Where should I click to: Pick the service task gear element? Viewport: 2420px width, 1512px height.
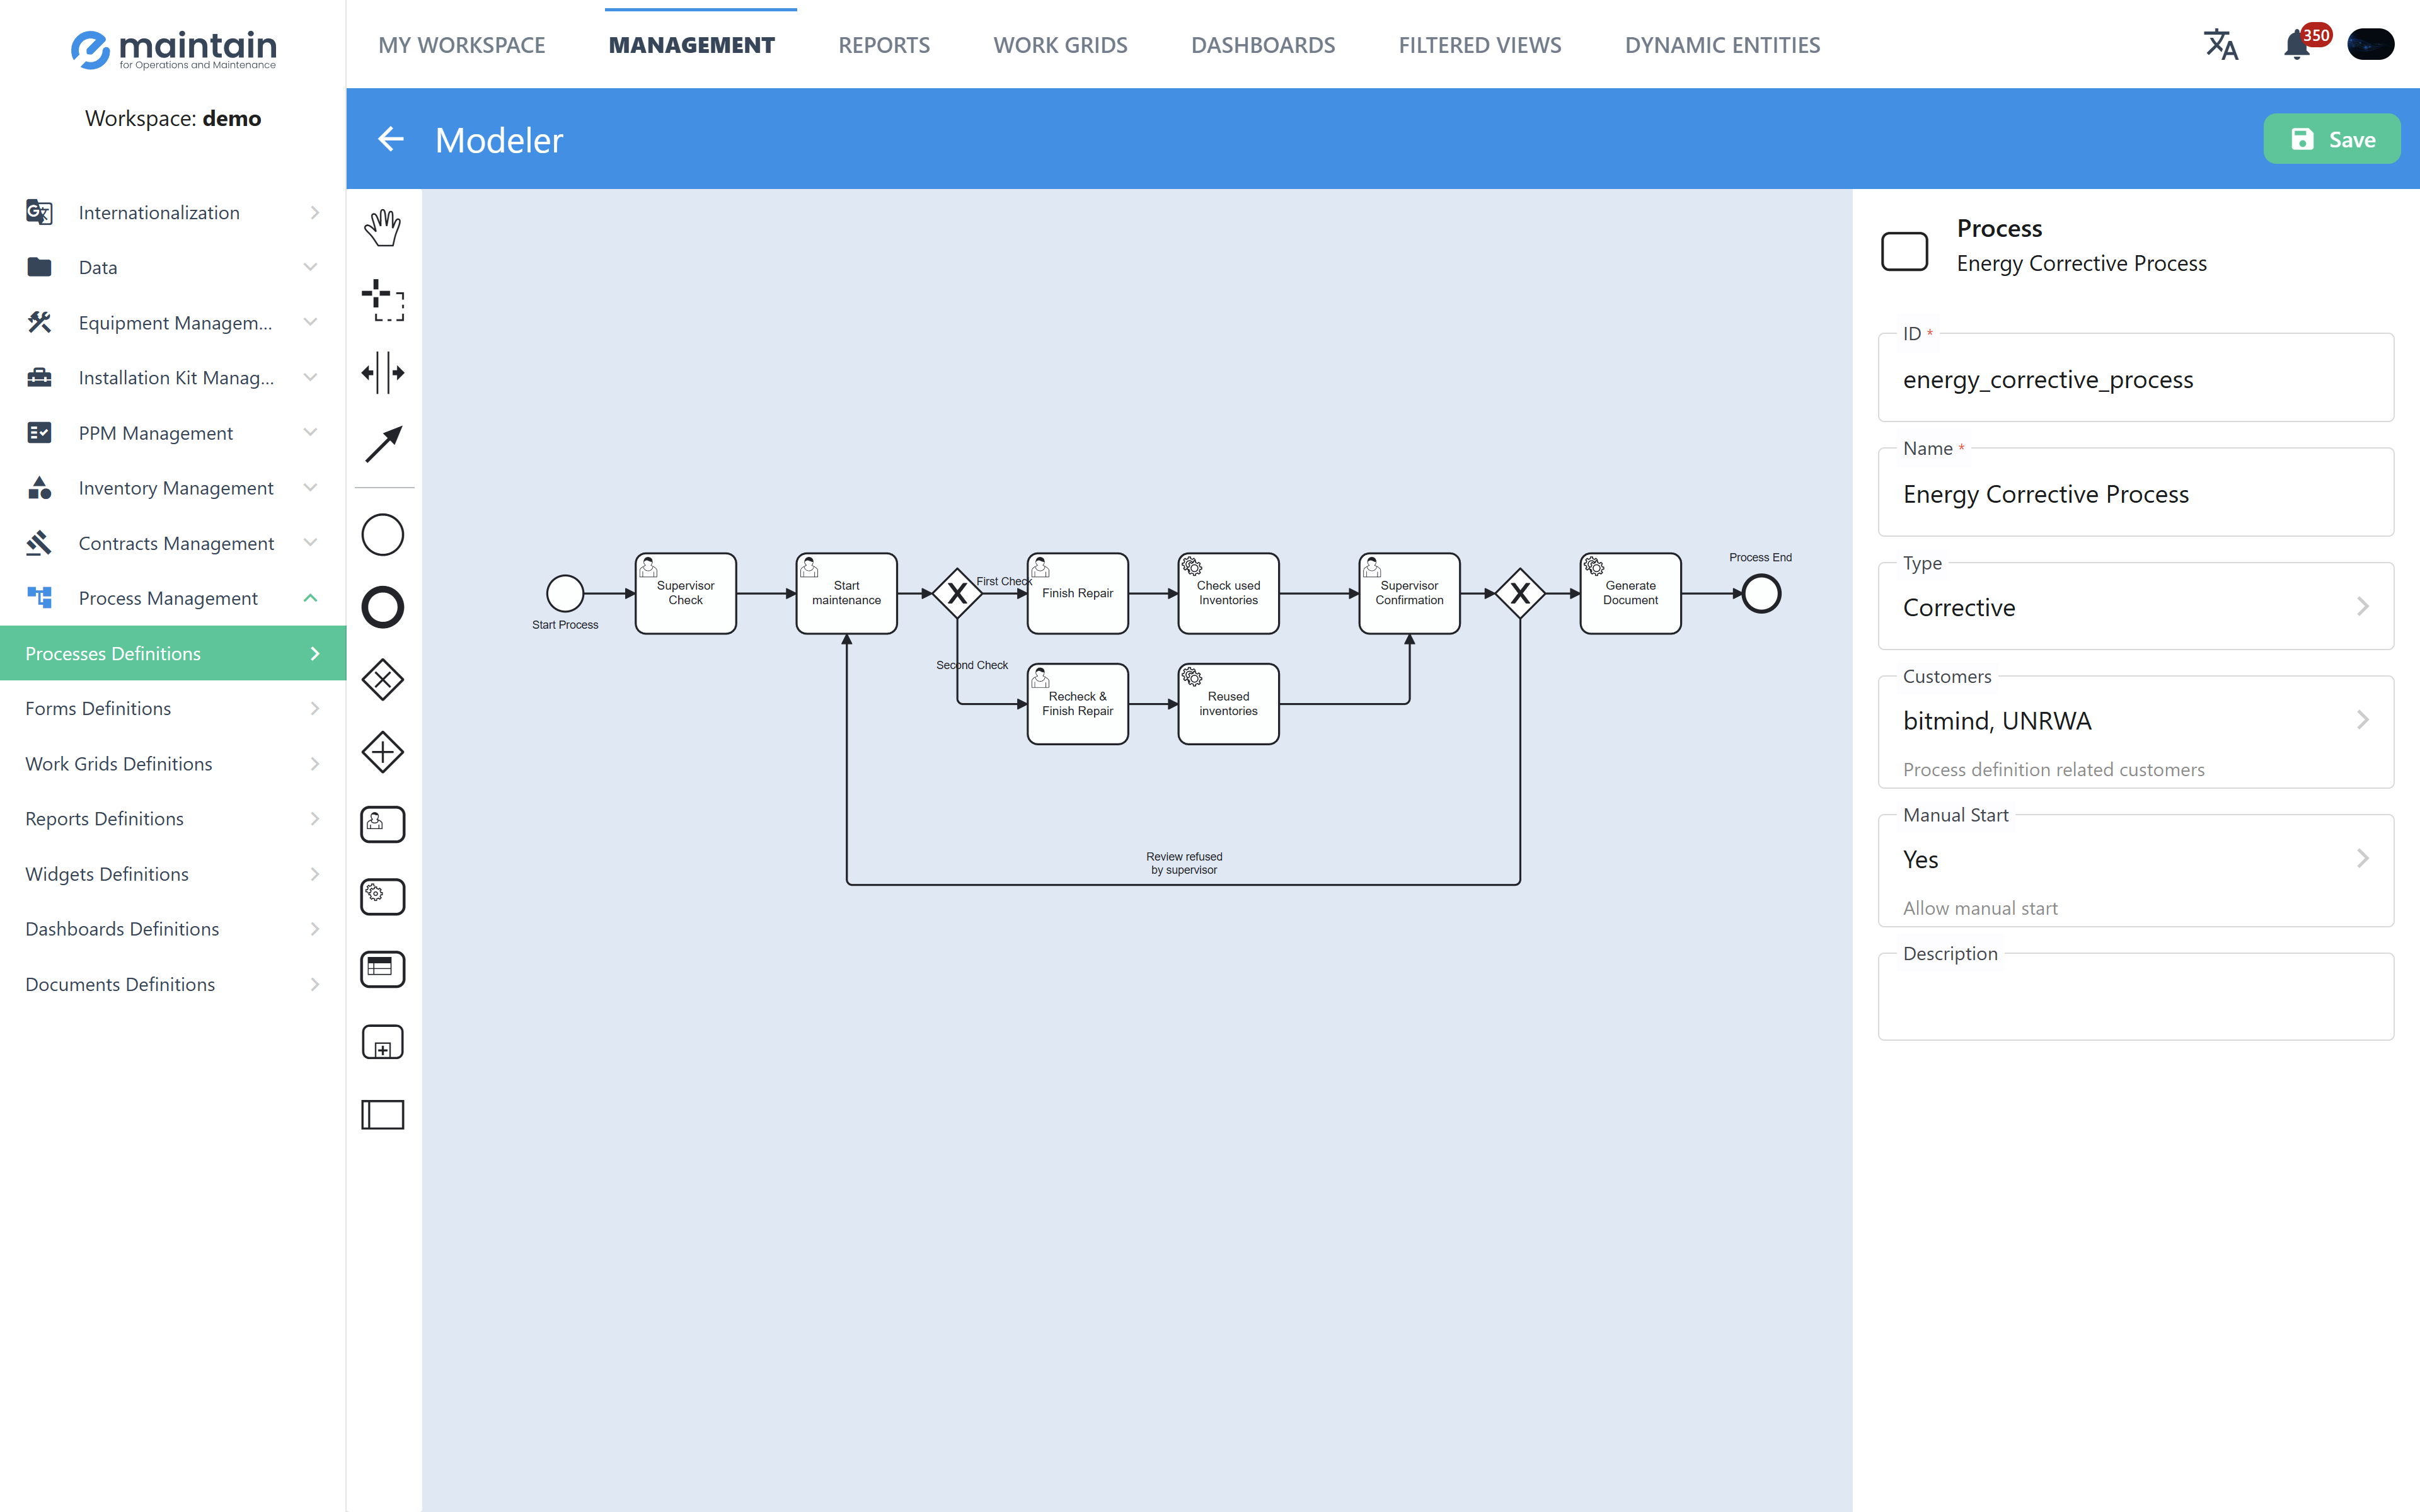[x=382, y=896]
